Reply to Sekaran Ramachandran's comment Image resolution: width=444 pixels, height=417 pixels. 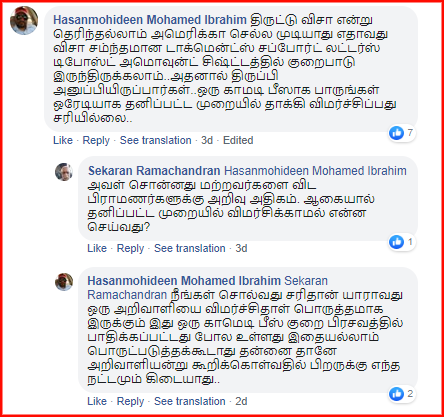[x=130, y=248]
